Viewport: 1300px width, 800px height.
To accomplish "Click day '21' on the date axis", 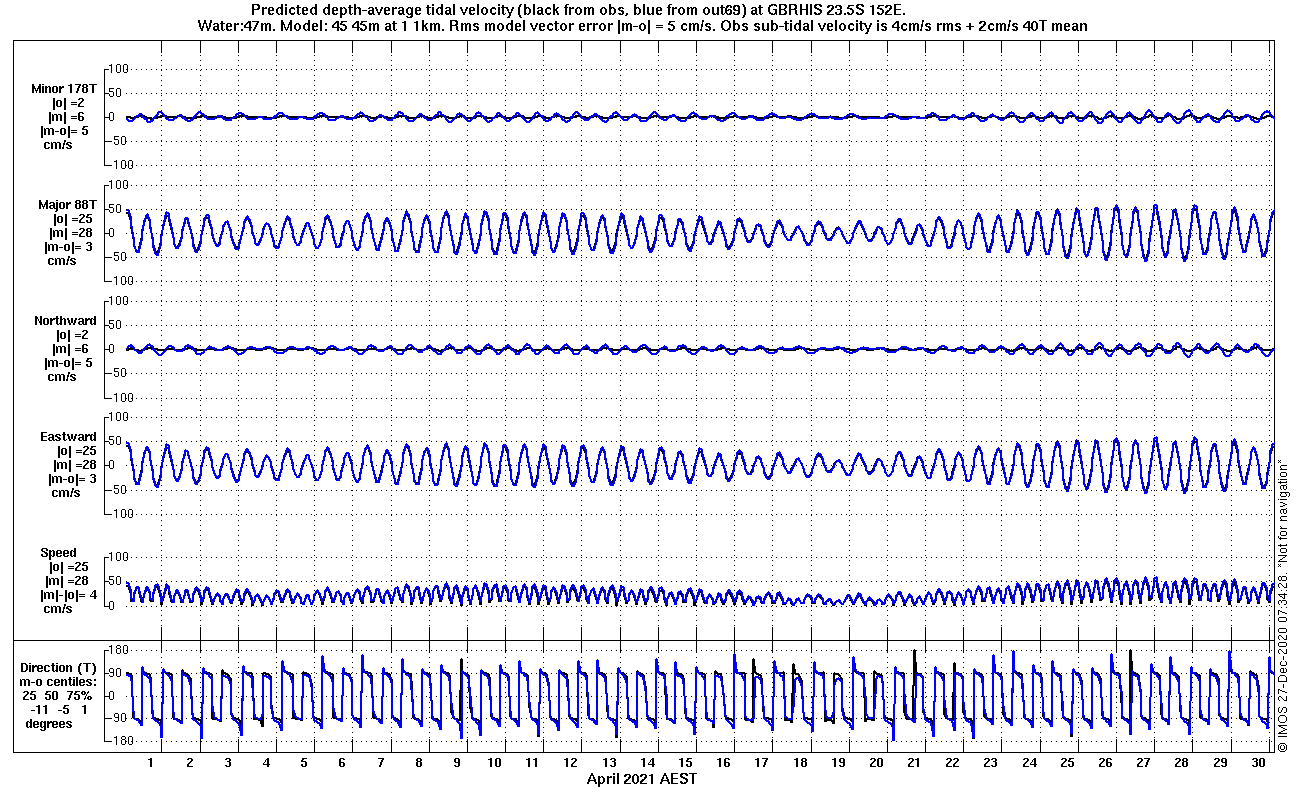I will [x=914, y=762].
